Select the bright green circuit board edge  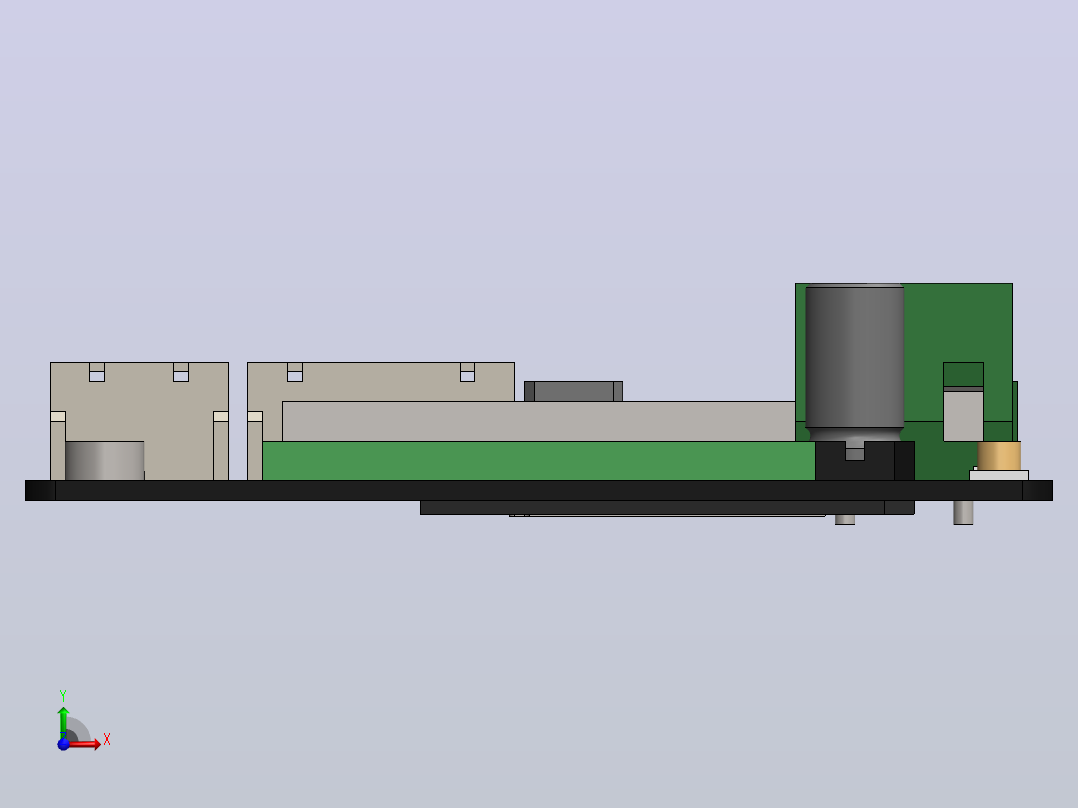coord(539,461)
